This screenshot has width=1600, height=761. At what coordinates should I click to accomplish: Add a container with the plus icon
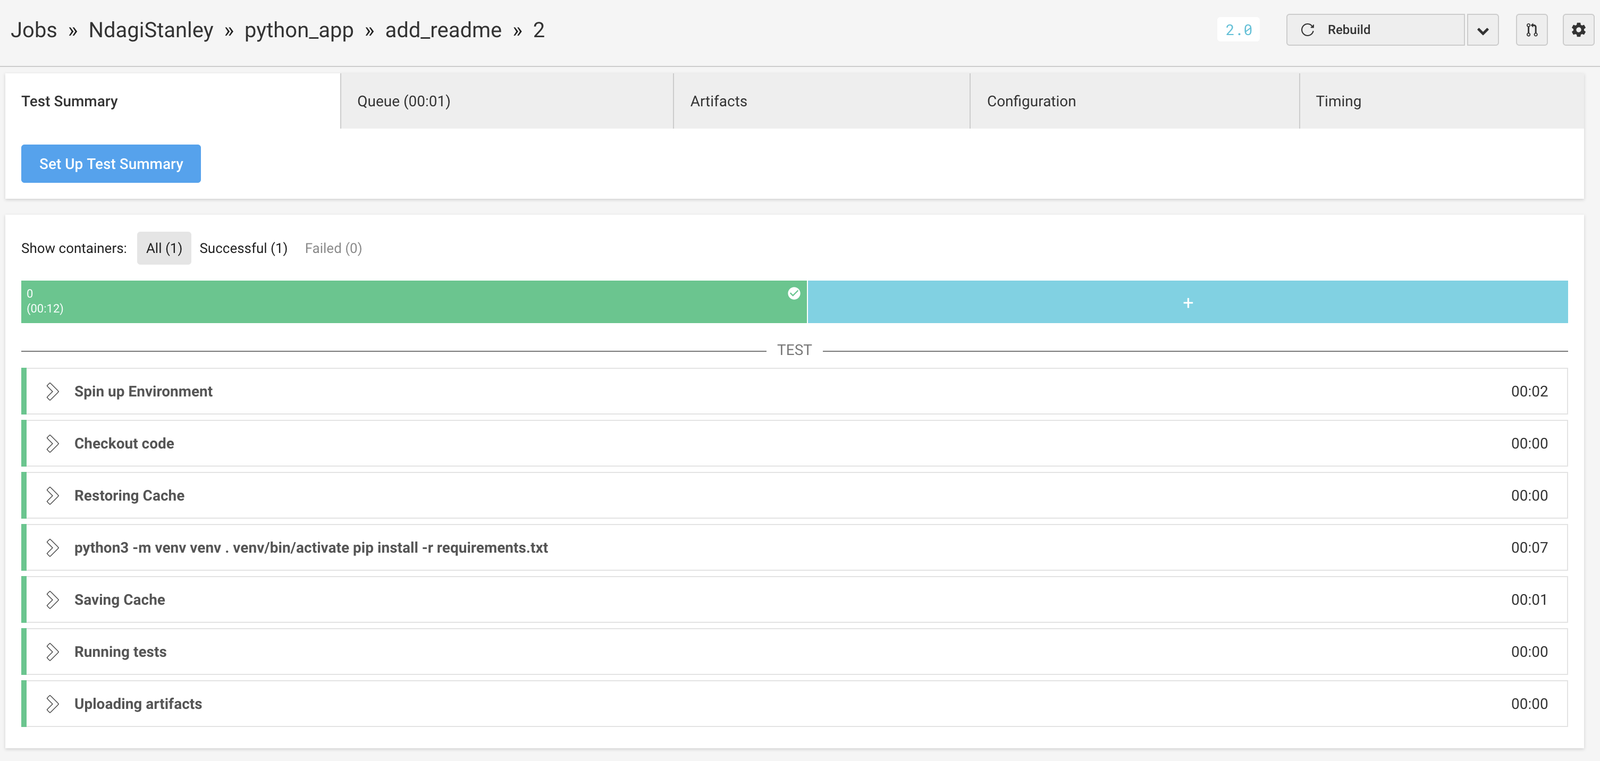tap(1188, 302)
